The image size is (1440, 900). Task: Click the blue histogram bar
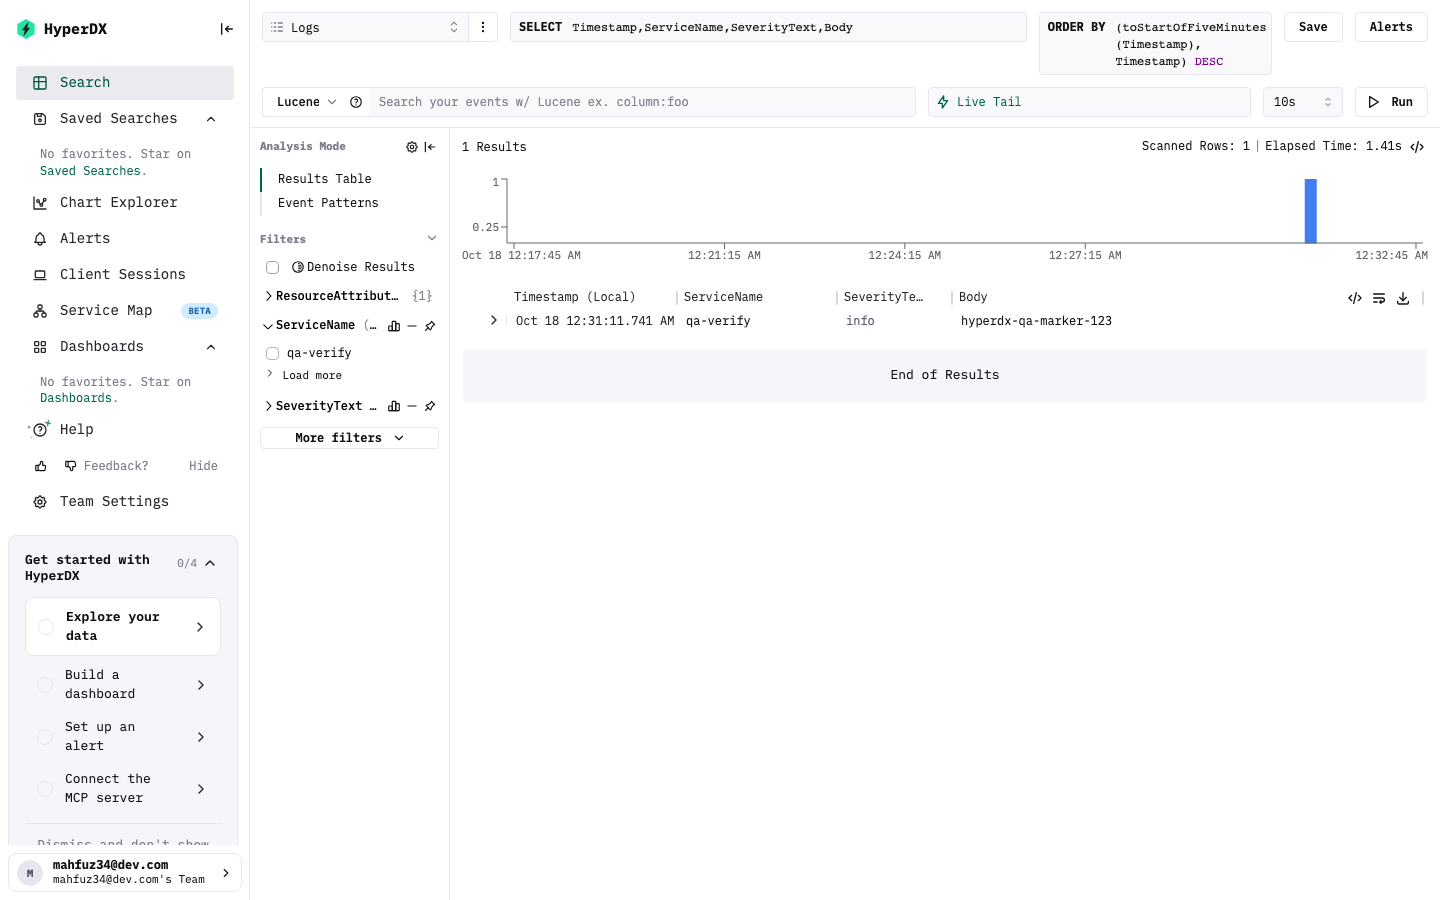tap(1310, 211)
